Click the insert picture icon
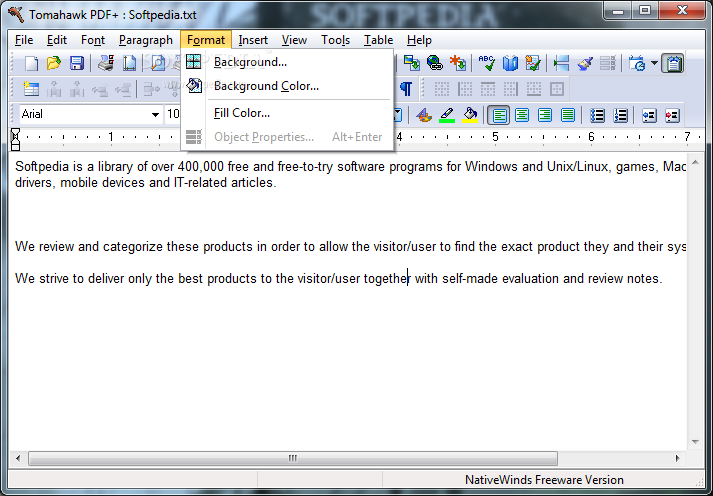Image resolution: width=713 pixels, height=496 pixels. 412,63
